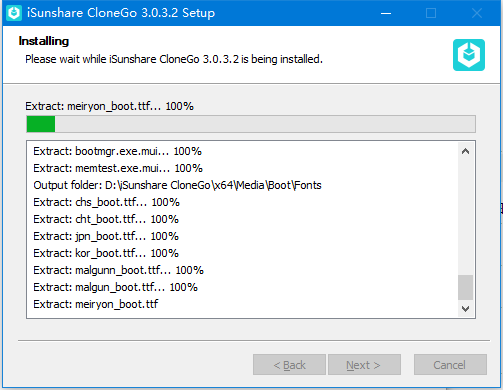The image size is (503, 390).
Task: Close the setup window
Action: click(x=477, y=13)
